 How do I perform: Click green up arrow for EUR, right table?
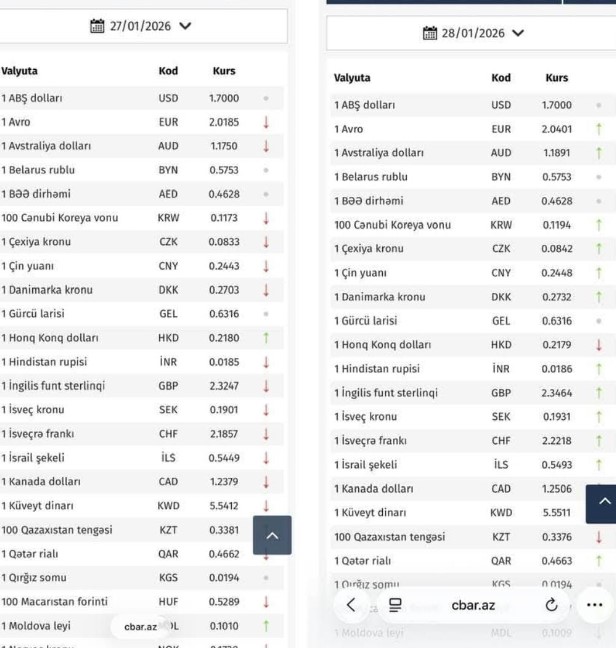coord(598,129)
